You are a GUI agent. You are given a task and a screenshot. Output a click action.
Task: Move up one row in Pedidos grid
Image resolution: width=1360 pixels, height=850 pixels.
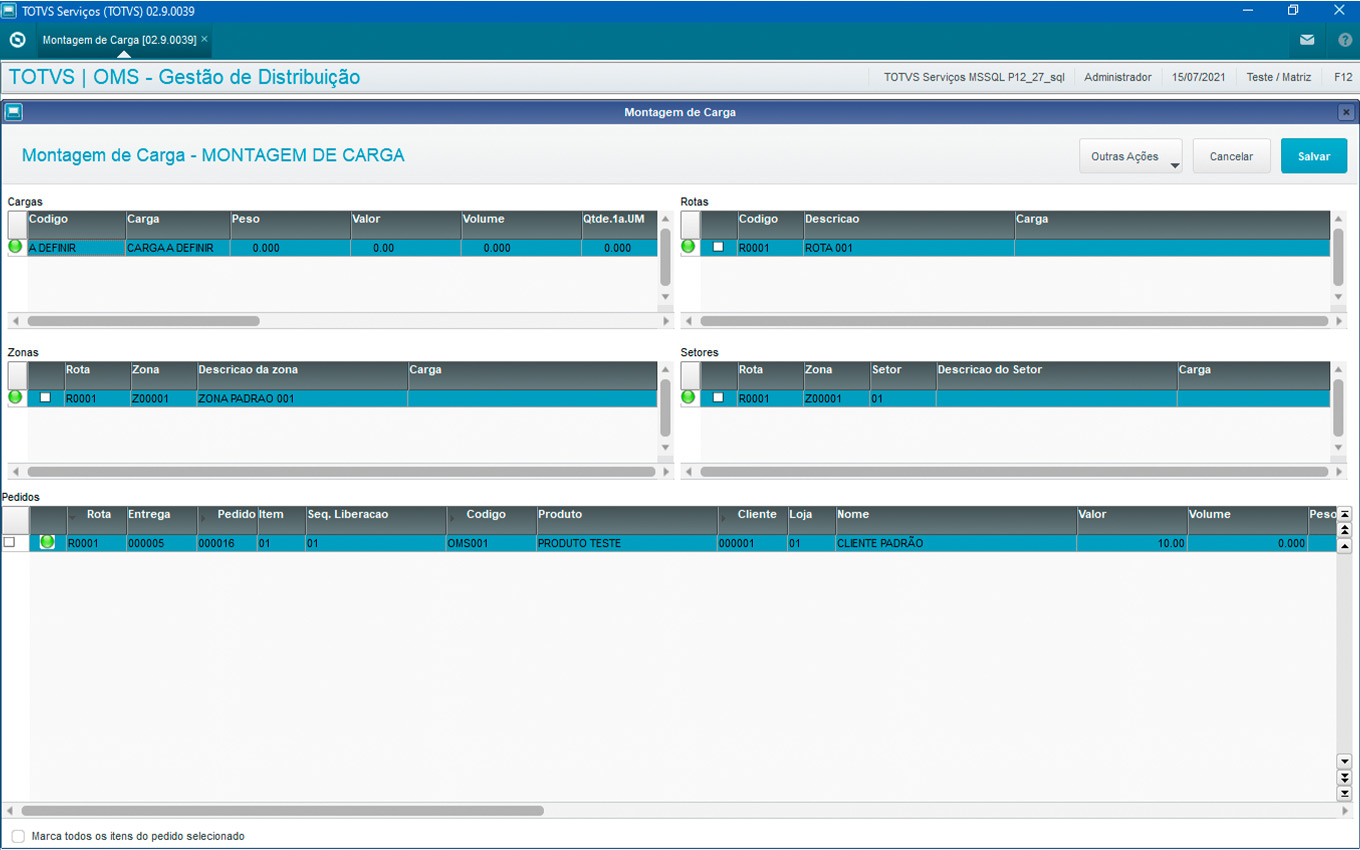pyautogui.click(x=1344, y=545)
